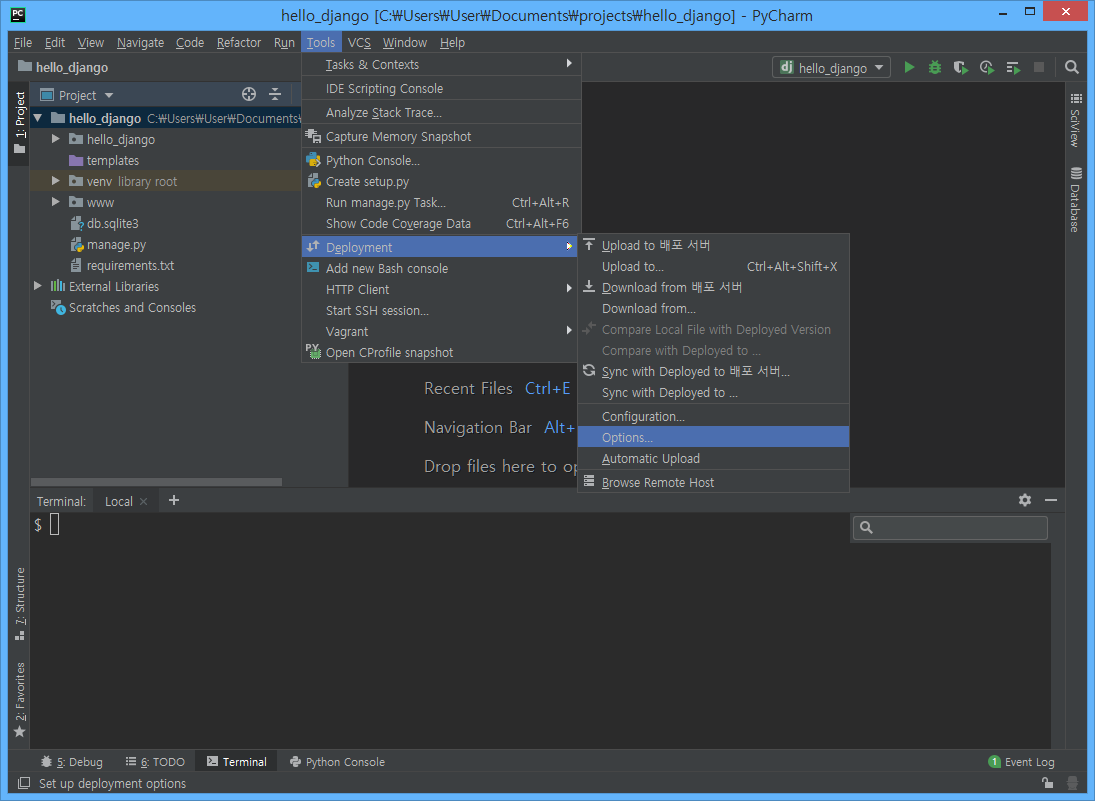The height and width of the screenshot is (801, 1095).
Task: Open Favorites side tab
Action: click(x=20, y=700)
